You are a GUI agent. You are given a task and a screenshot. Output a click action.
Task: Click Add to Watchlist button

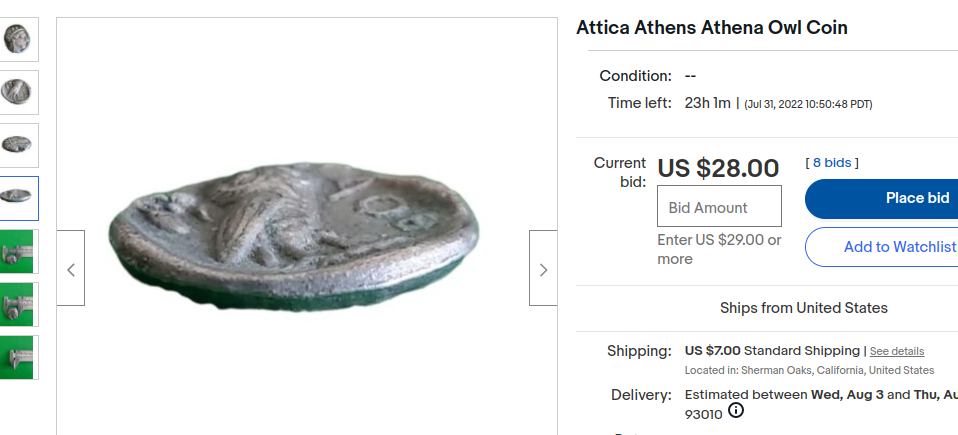tap(890, 247)
